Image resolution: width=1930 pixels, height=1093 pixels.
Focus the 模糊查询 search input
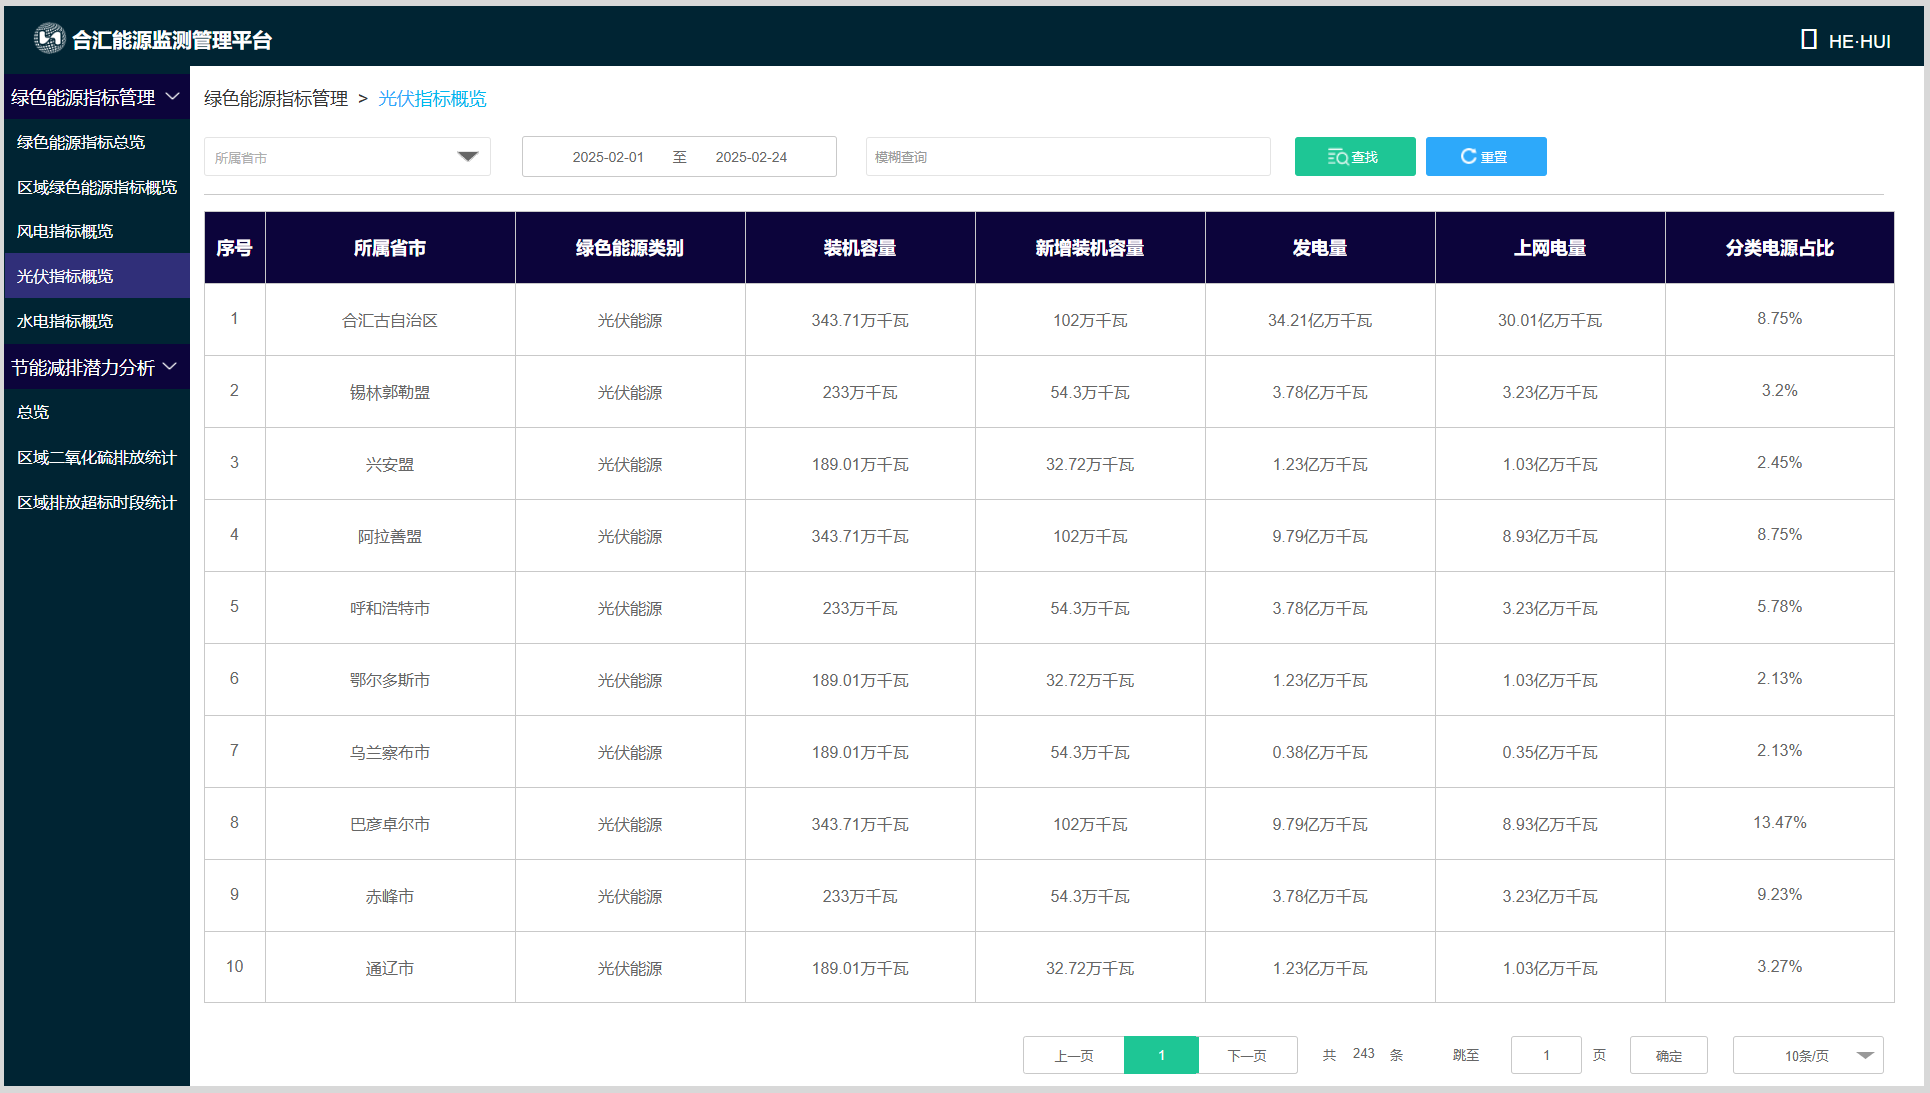pyautogui.click(x=1067, y=157)
